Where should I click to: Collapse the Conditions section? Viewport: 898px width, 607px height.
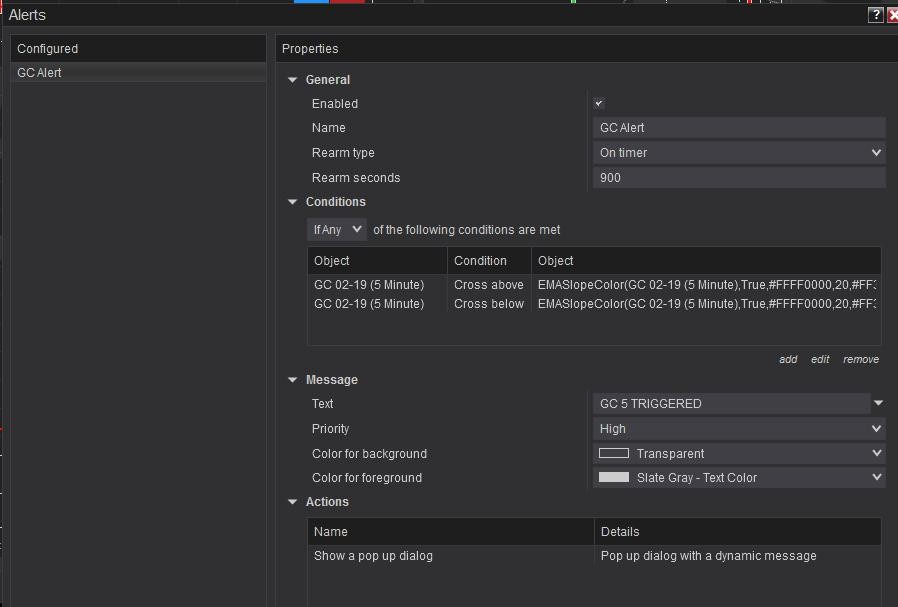[x=293, y=202]
